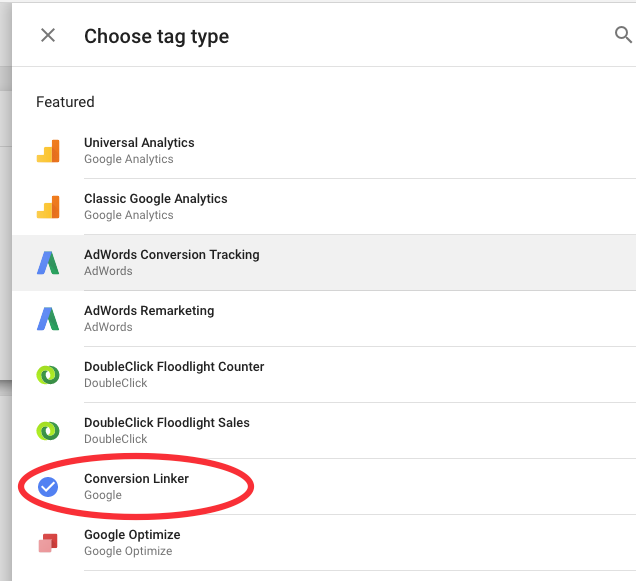Open the tag type search
This screenshot has height=581, width=636.
click(x=623, y=34)
